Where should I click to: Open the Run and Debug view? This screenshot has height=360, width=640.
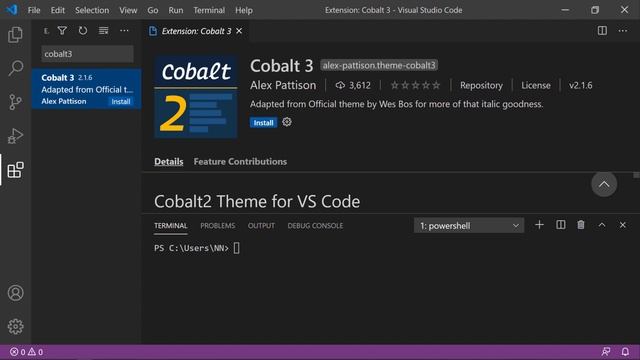click(15, 136)
